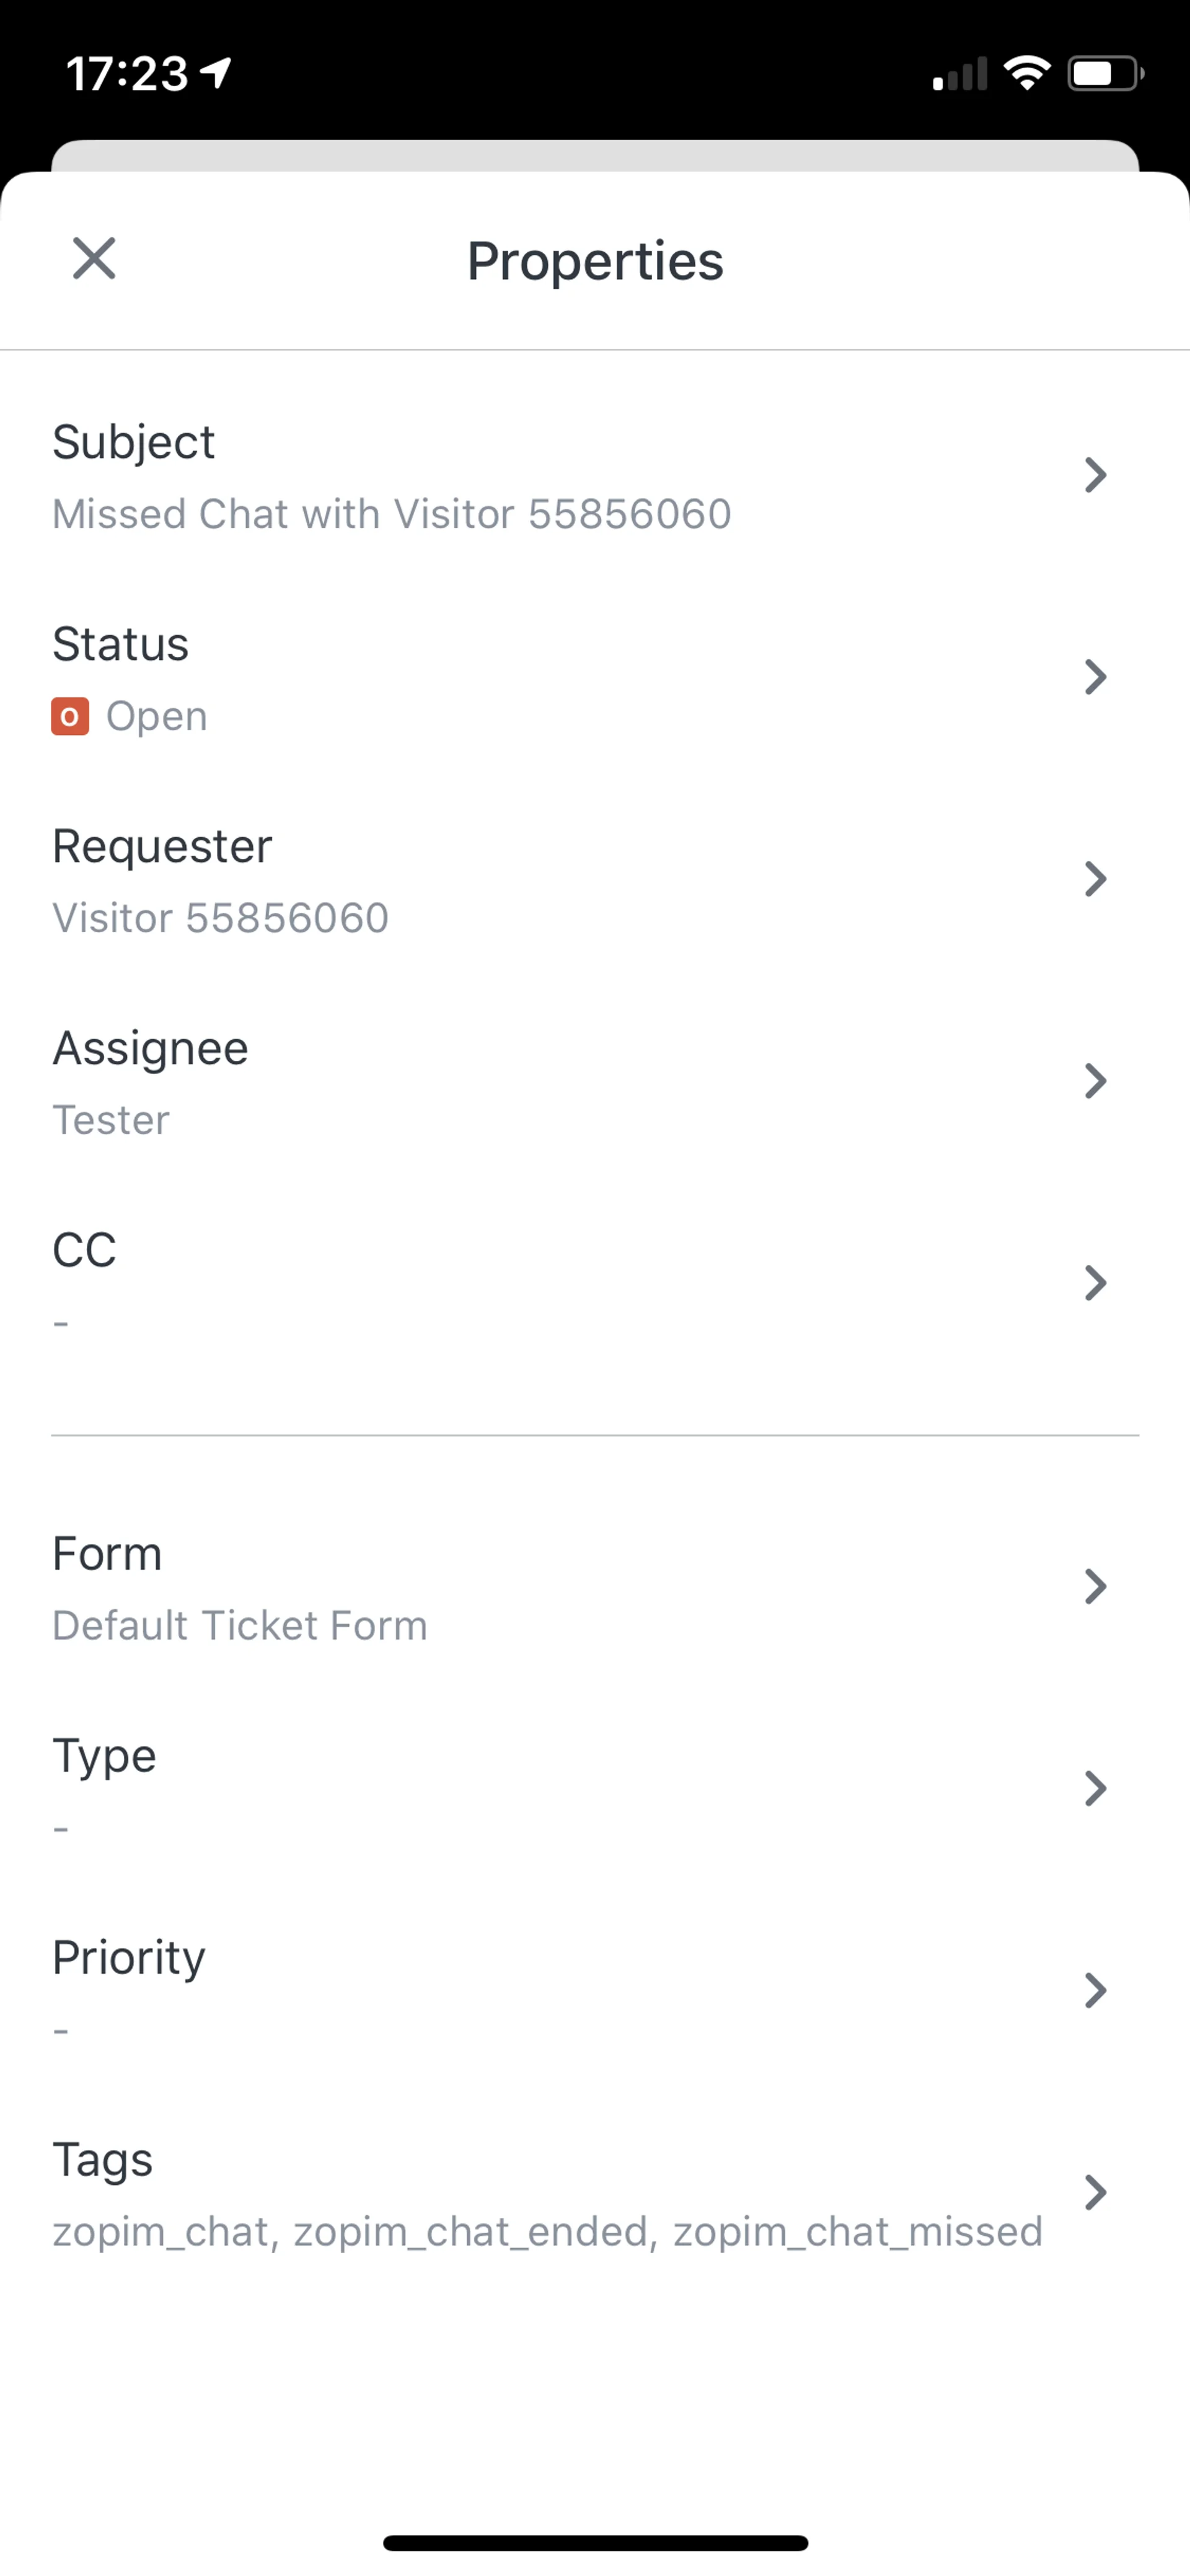Select the Subject label
This screenshot has height=2576, width=1190.
pyautogui.click(x=133, y=442)
